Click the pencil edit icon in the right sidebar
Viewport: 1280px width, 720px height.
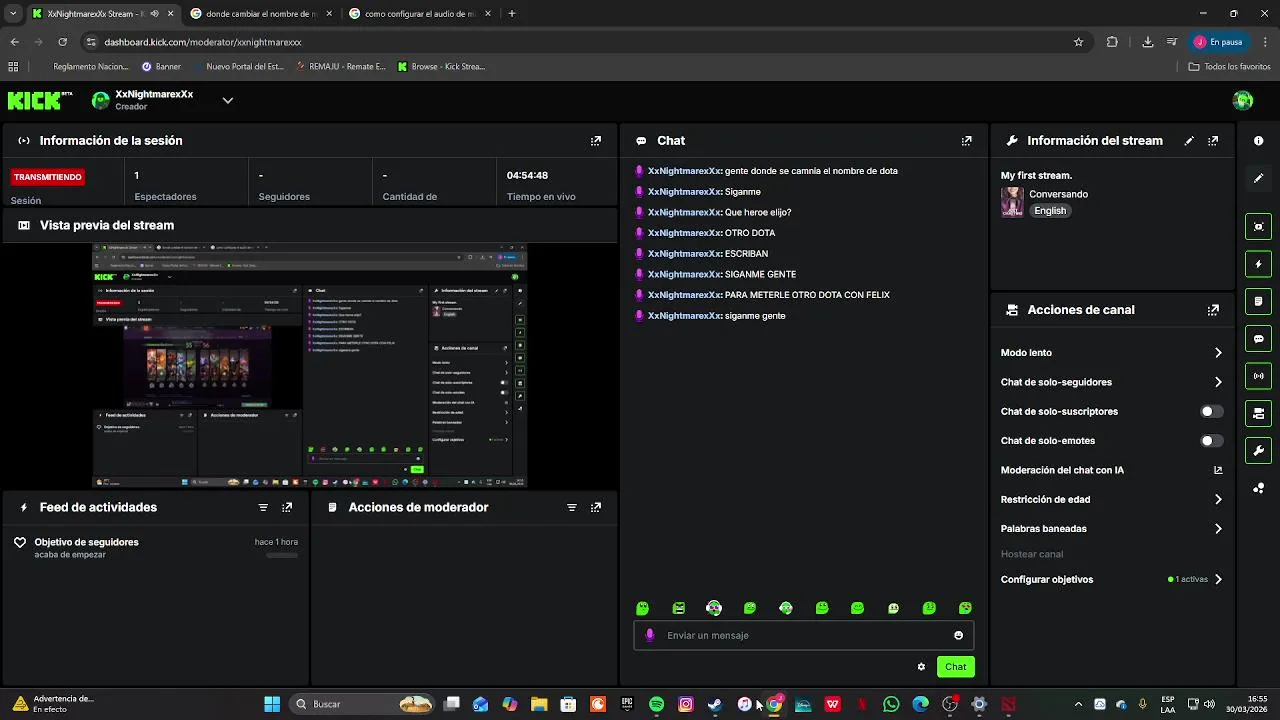[1258, 178]
